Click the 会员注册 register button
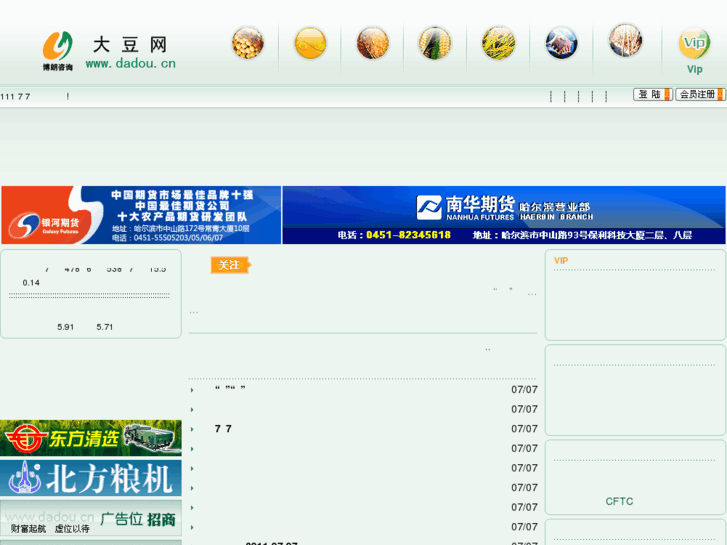 (700, 95)
